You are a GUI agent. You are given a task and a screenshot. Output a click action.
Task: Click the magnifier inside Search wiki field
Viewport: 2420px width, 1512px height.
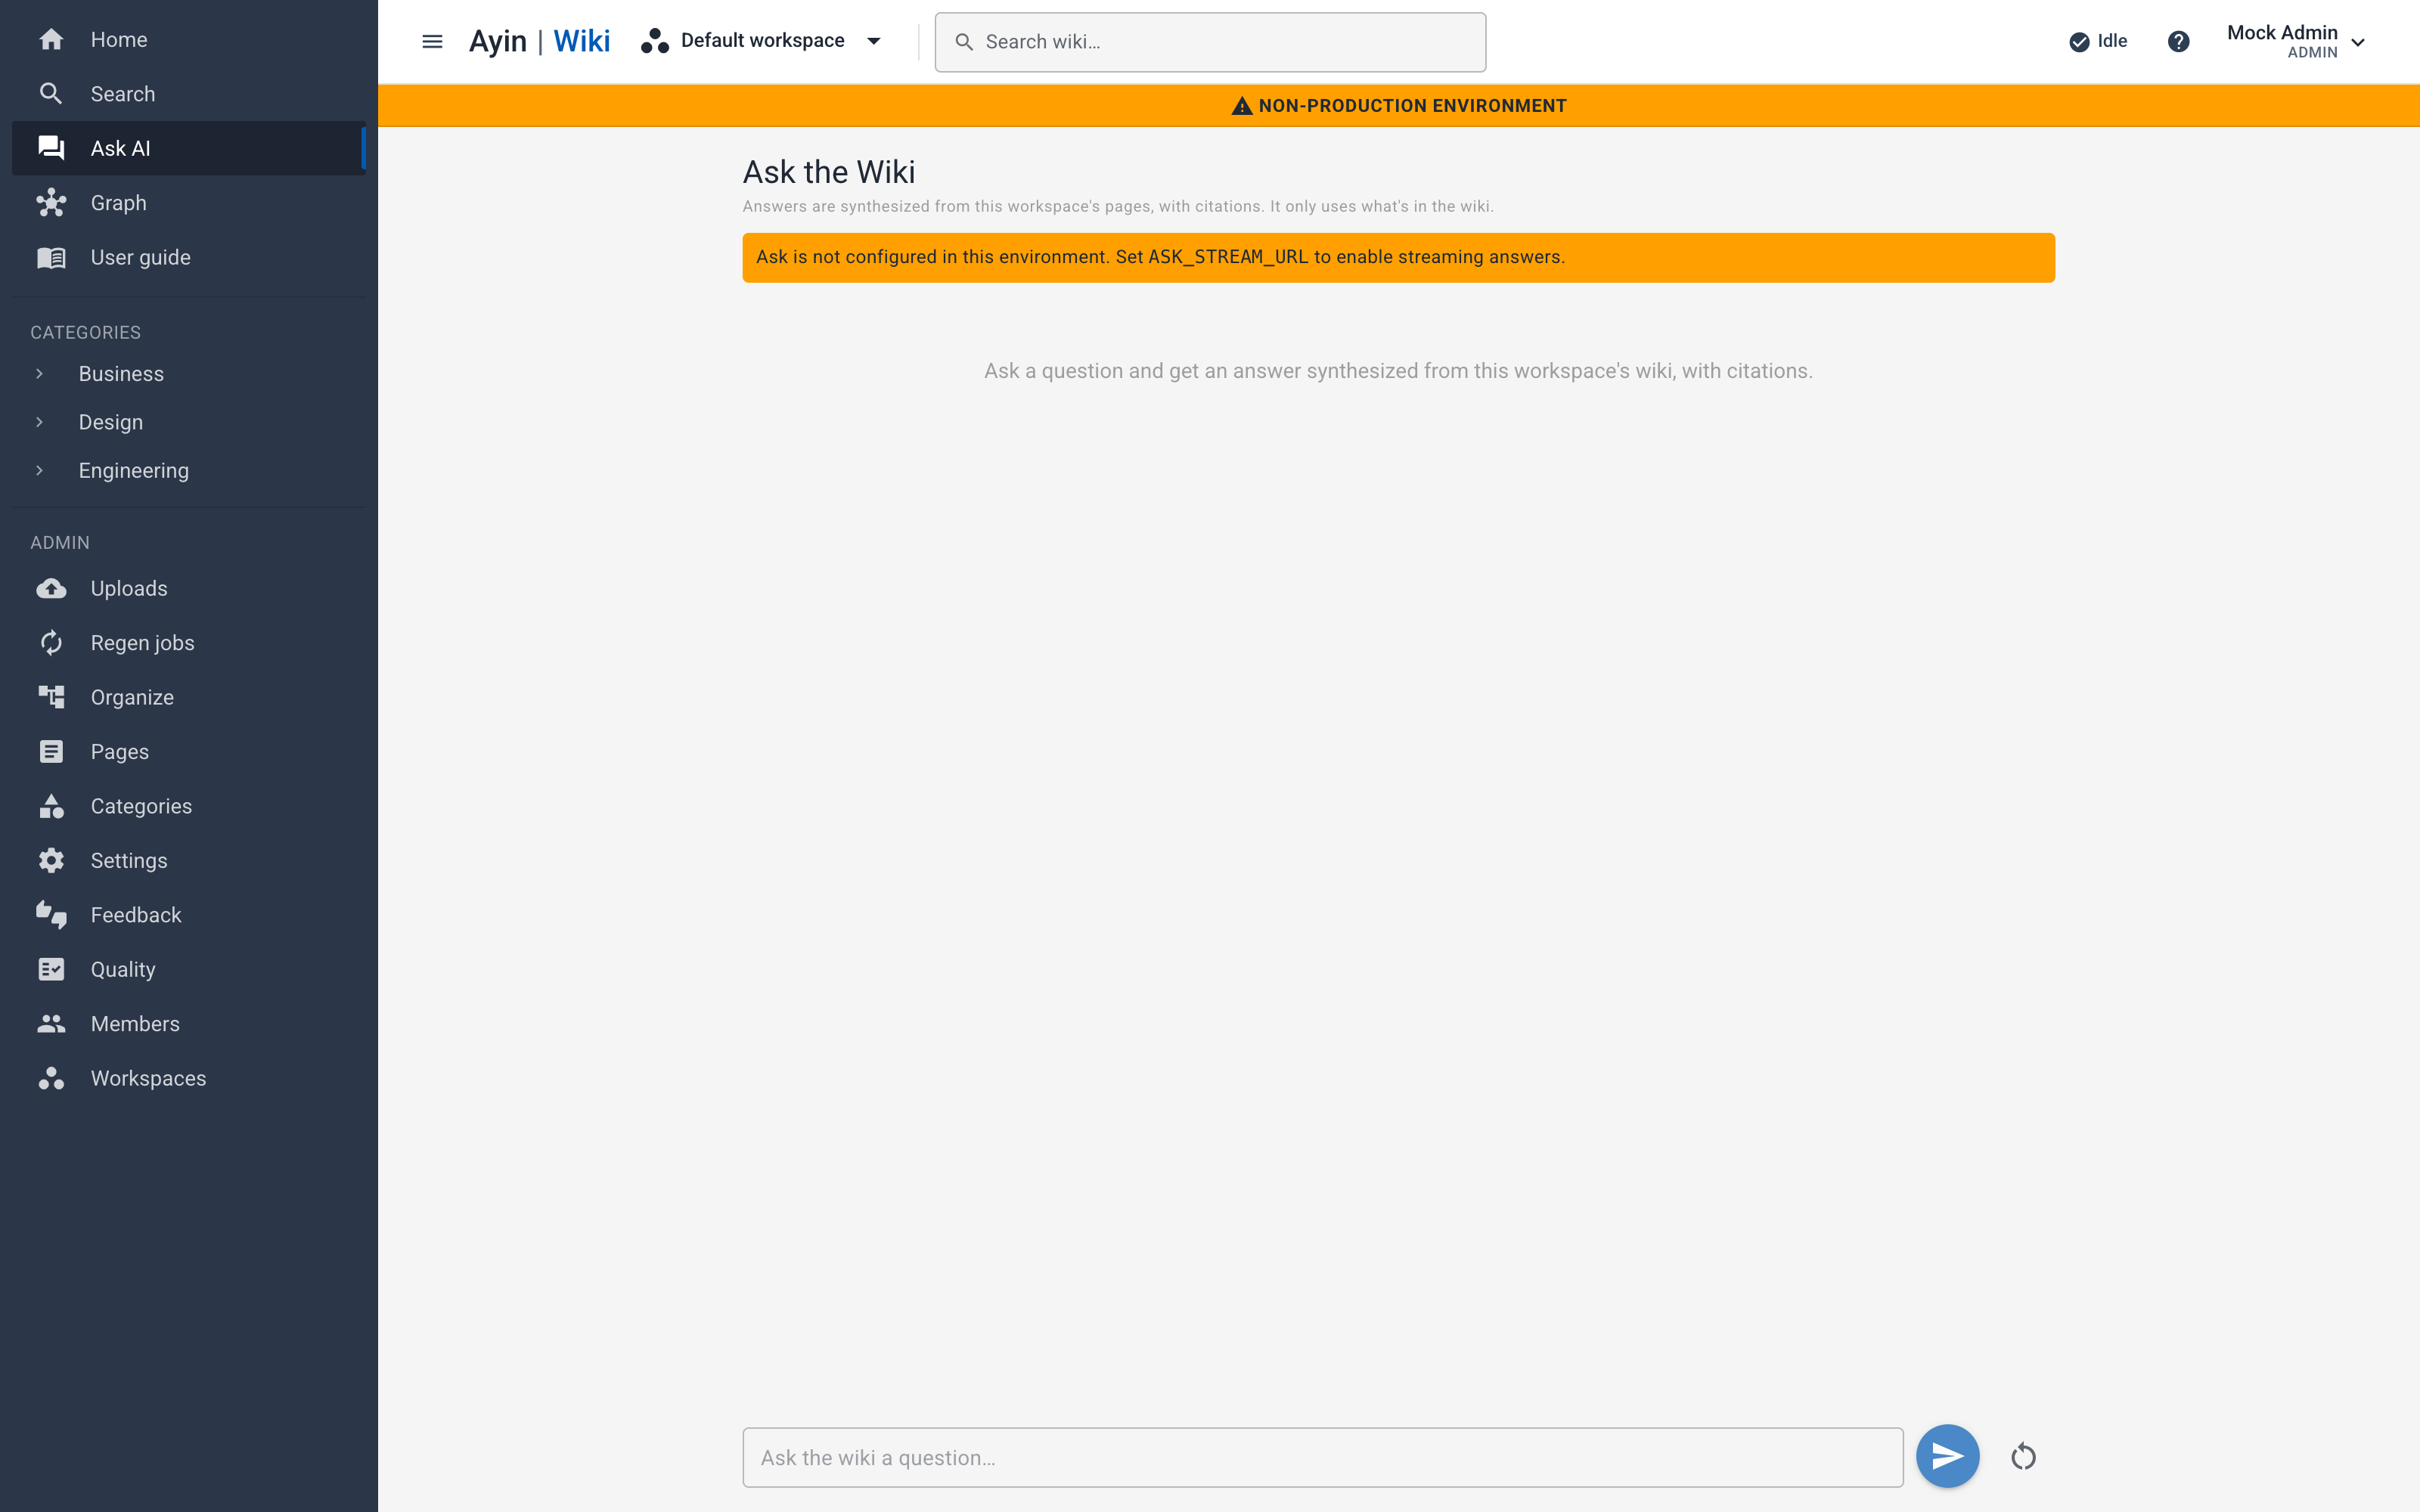[x=964, y=42]
